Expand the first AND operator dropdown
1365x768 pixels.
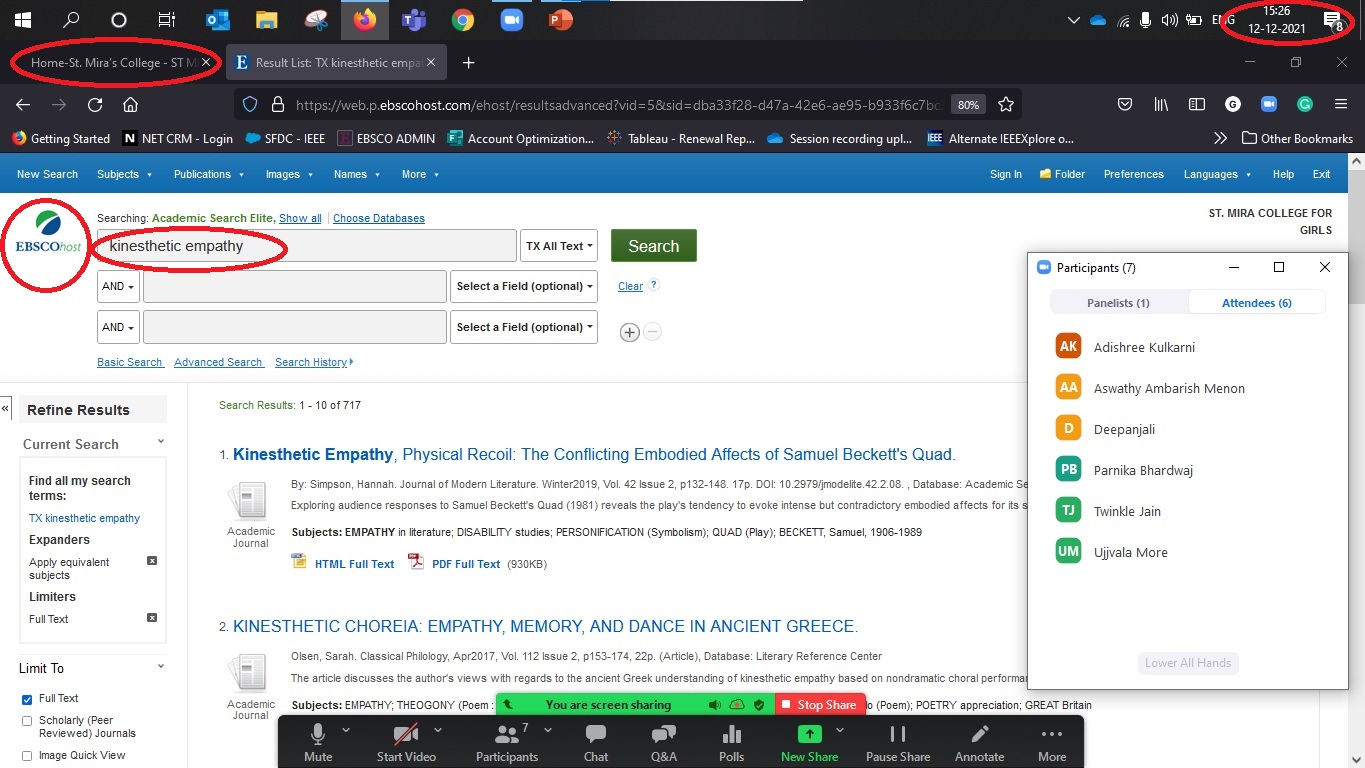pos(117,286)
